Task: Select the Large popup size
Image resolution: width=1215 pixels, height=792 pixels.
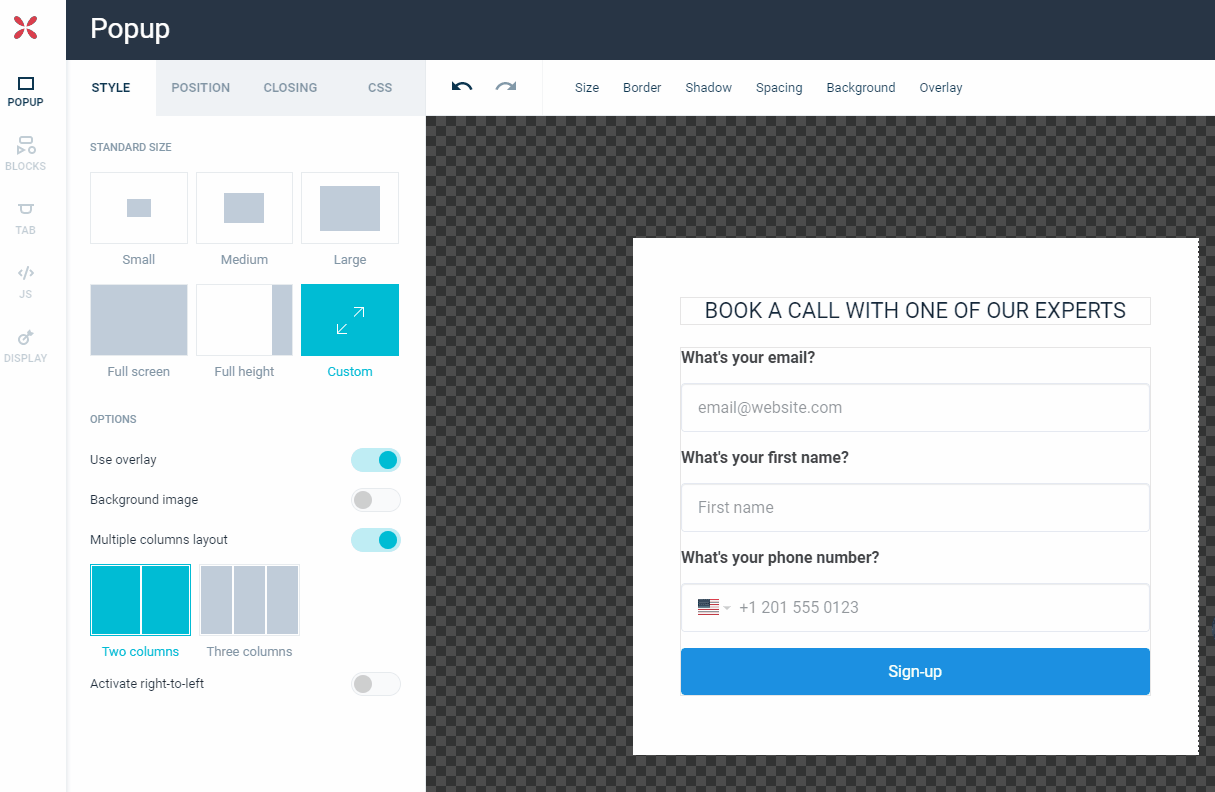Action: pos(350,208)
